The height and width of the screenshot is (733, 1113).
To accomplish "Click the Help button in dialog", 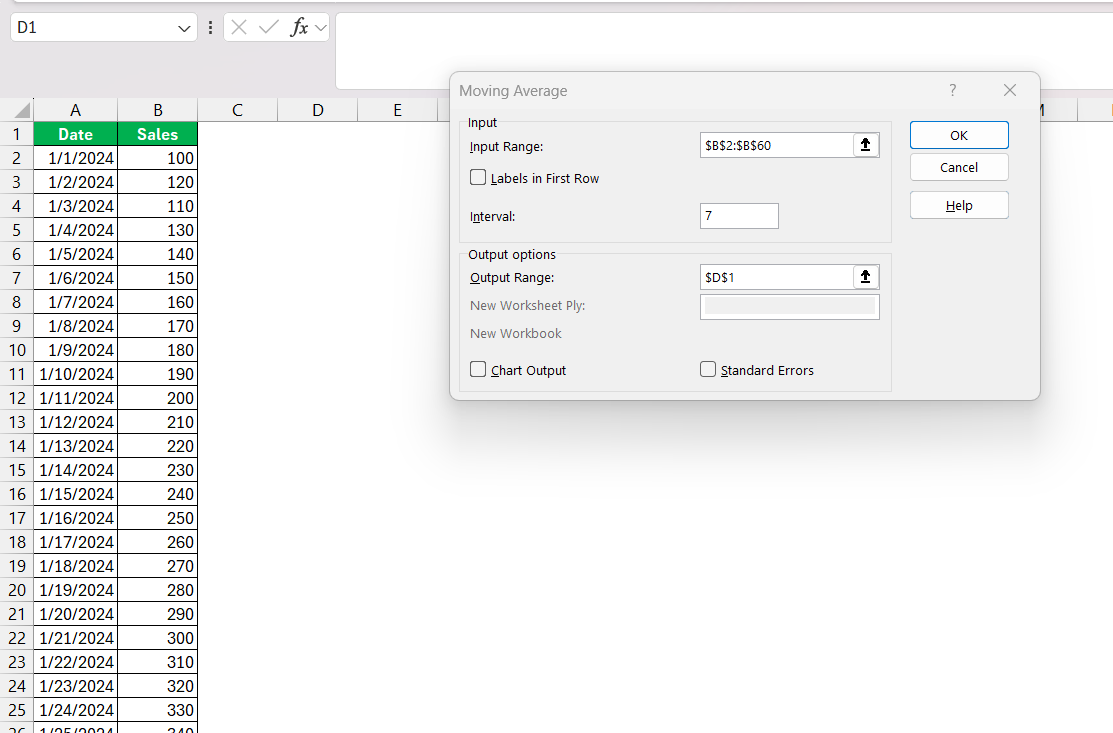I will pos(959,205).
